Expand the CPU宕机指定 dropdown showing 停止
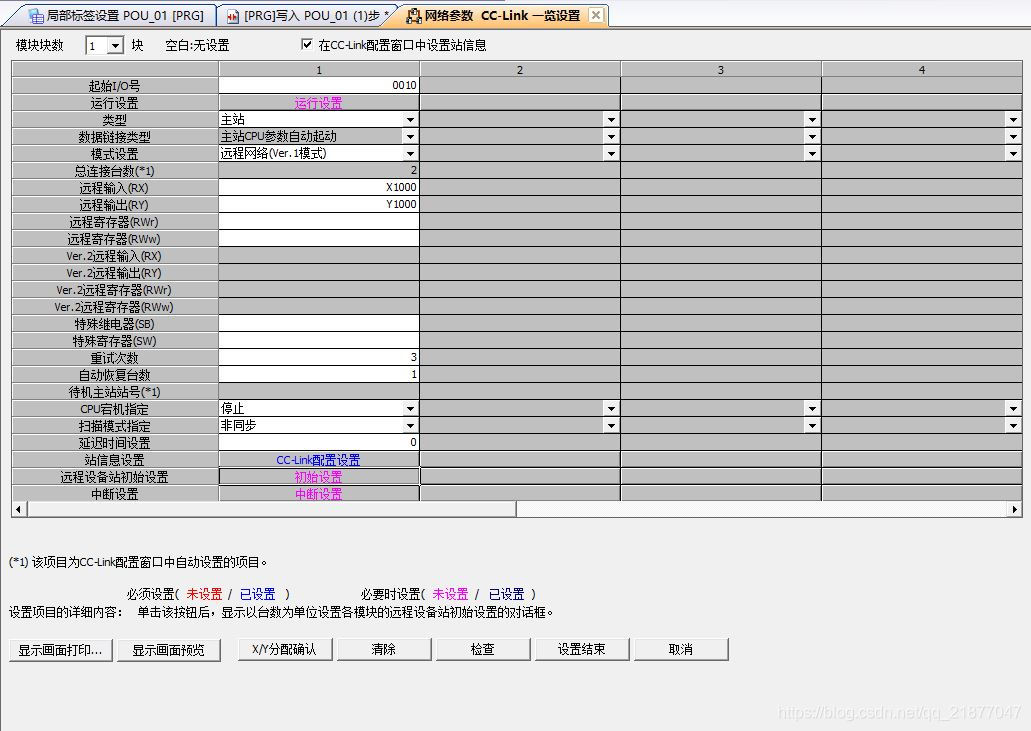This screenshot has height=731, width=1031. tap(410, 408)
